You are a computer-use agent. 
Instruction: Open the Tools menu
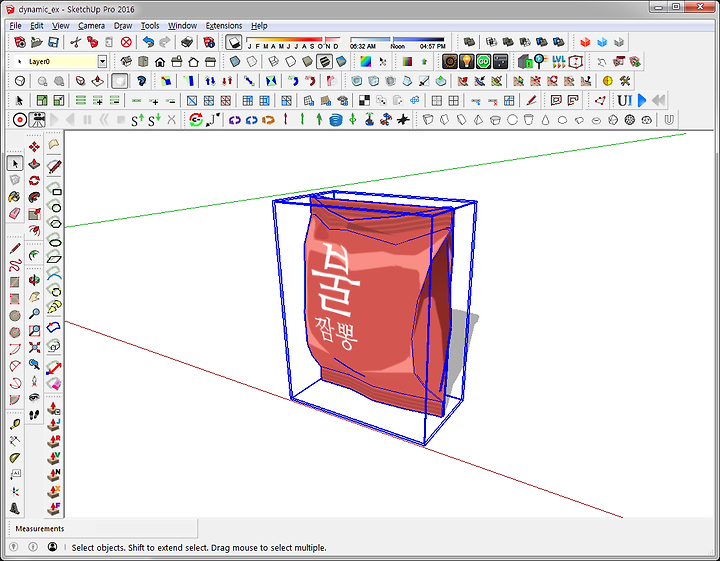tap(150, 26)
